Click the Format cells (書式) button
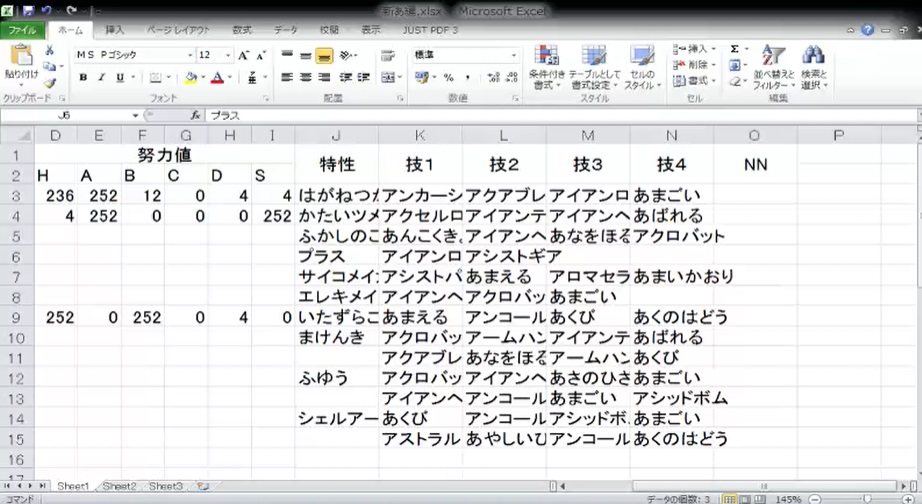 coord(694,81)
